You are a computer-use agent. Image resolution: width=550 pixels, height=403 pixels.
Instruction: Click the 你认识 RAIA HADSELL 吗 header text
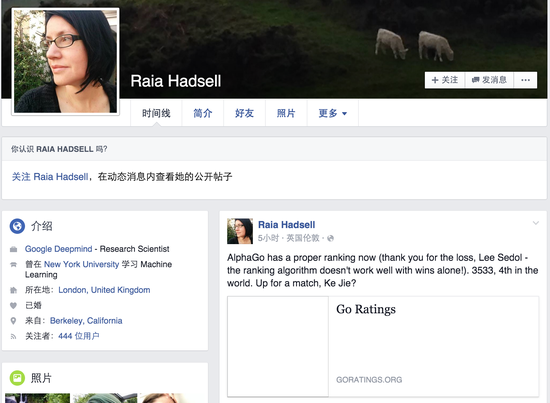pyautogui.click(x=59, y=149)
